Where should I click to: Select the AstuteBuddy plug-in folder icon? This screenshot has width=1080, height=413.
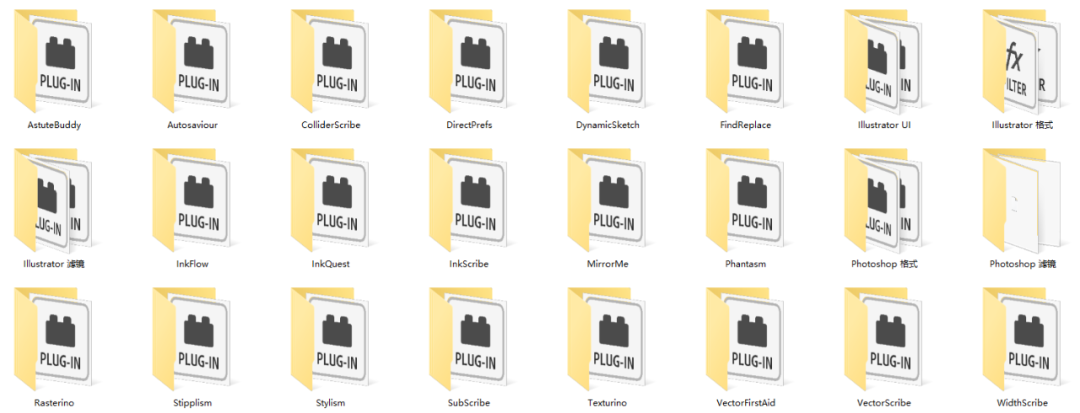tap(54, 61)
